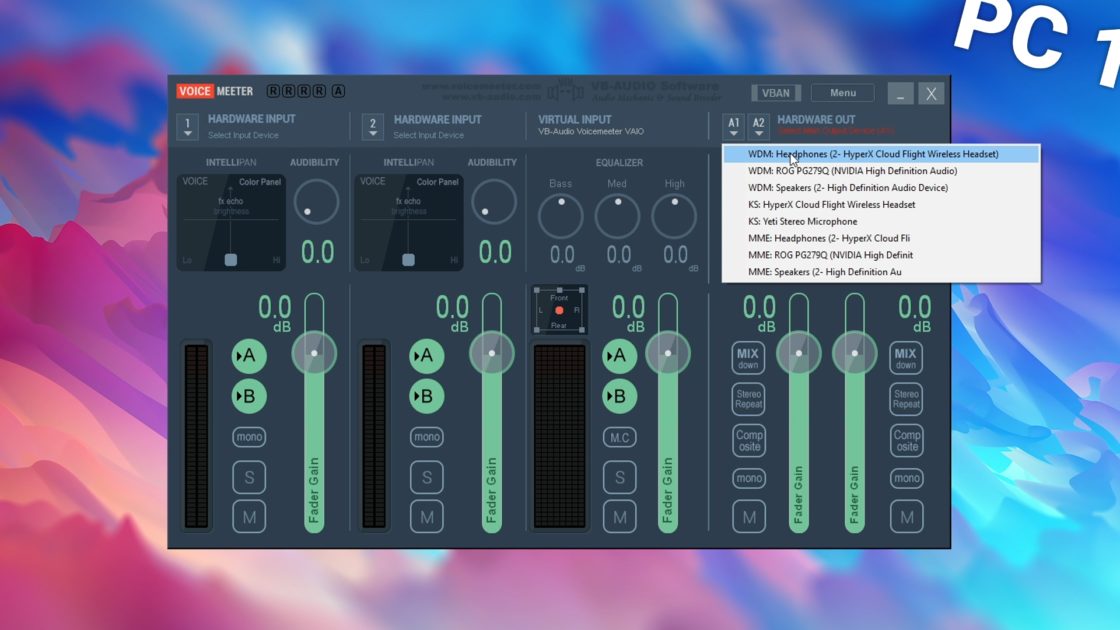
Task: Toggle bus B routing on virtual input
Action: (619, 396)
